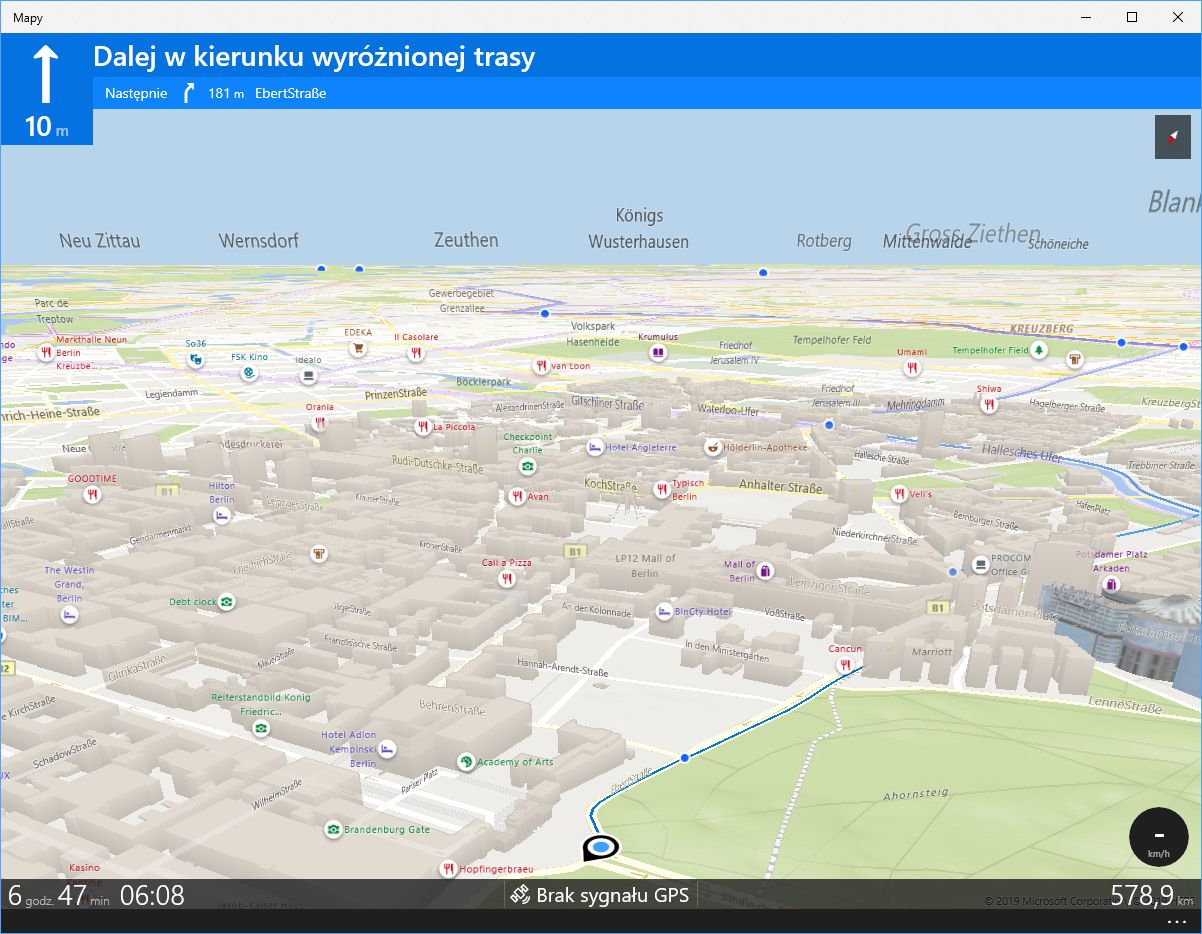Click the Ahornsteig path label

pyautogui.click(x=915, y=795)
